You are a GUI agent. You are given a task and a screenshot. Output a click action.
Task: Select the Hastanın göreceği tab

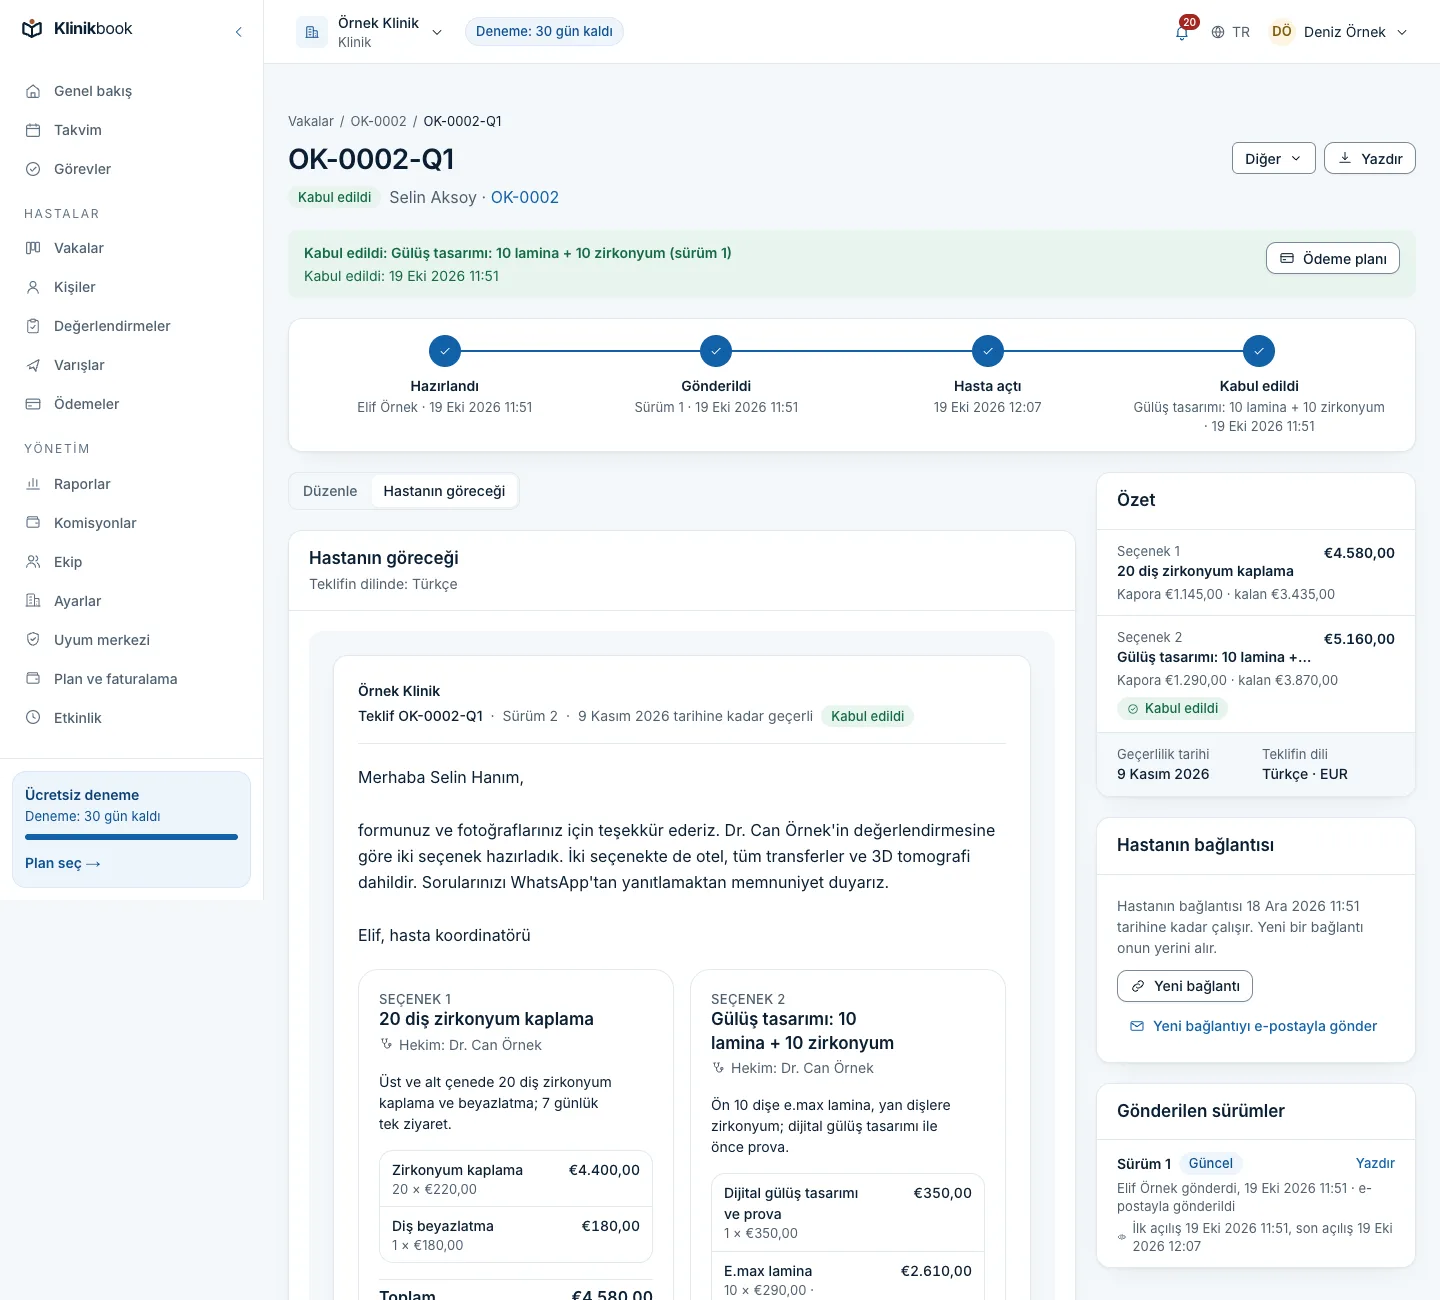tap(444, 491)
